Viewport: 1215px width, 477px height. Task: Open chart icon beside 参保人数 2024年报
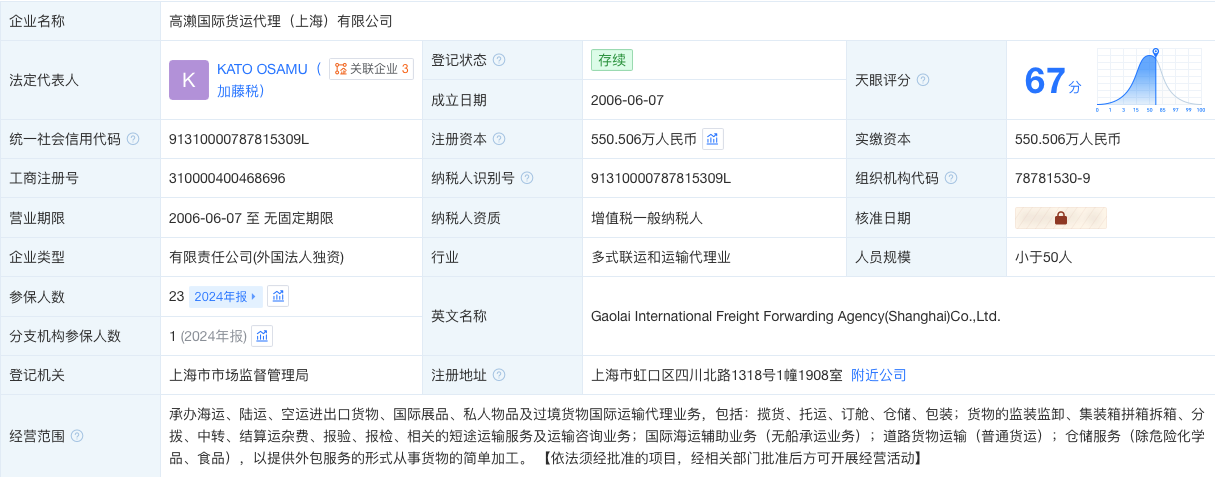[x=278, y=296]
